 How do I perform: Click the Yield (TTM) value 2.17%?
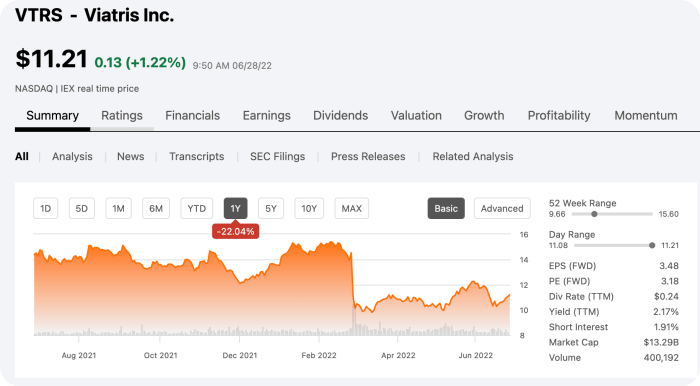pos(665,311)
